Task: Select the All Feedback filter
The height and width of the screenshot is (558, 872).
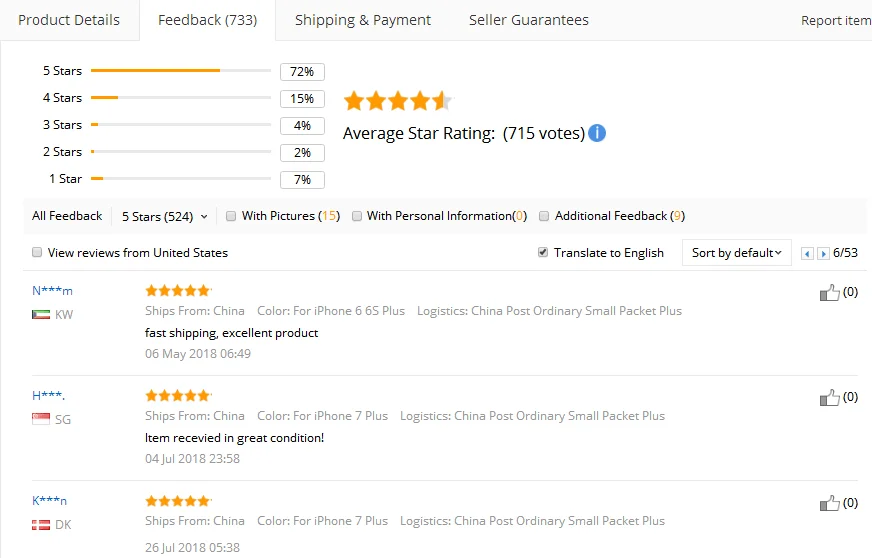Action: (x=67, y=216)
